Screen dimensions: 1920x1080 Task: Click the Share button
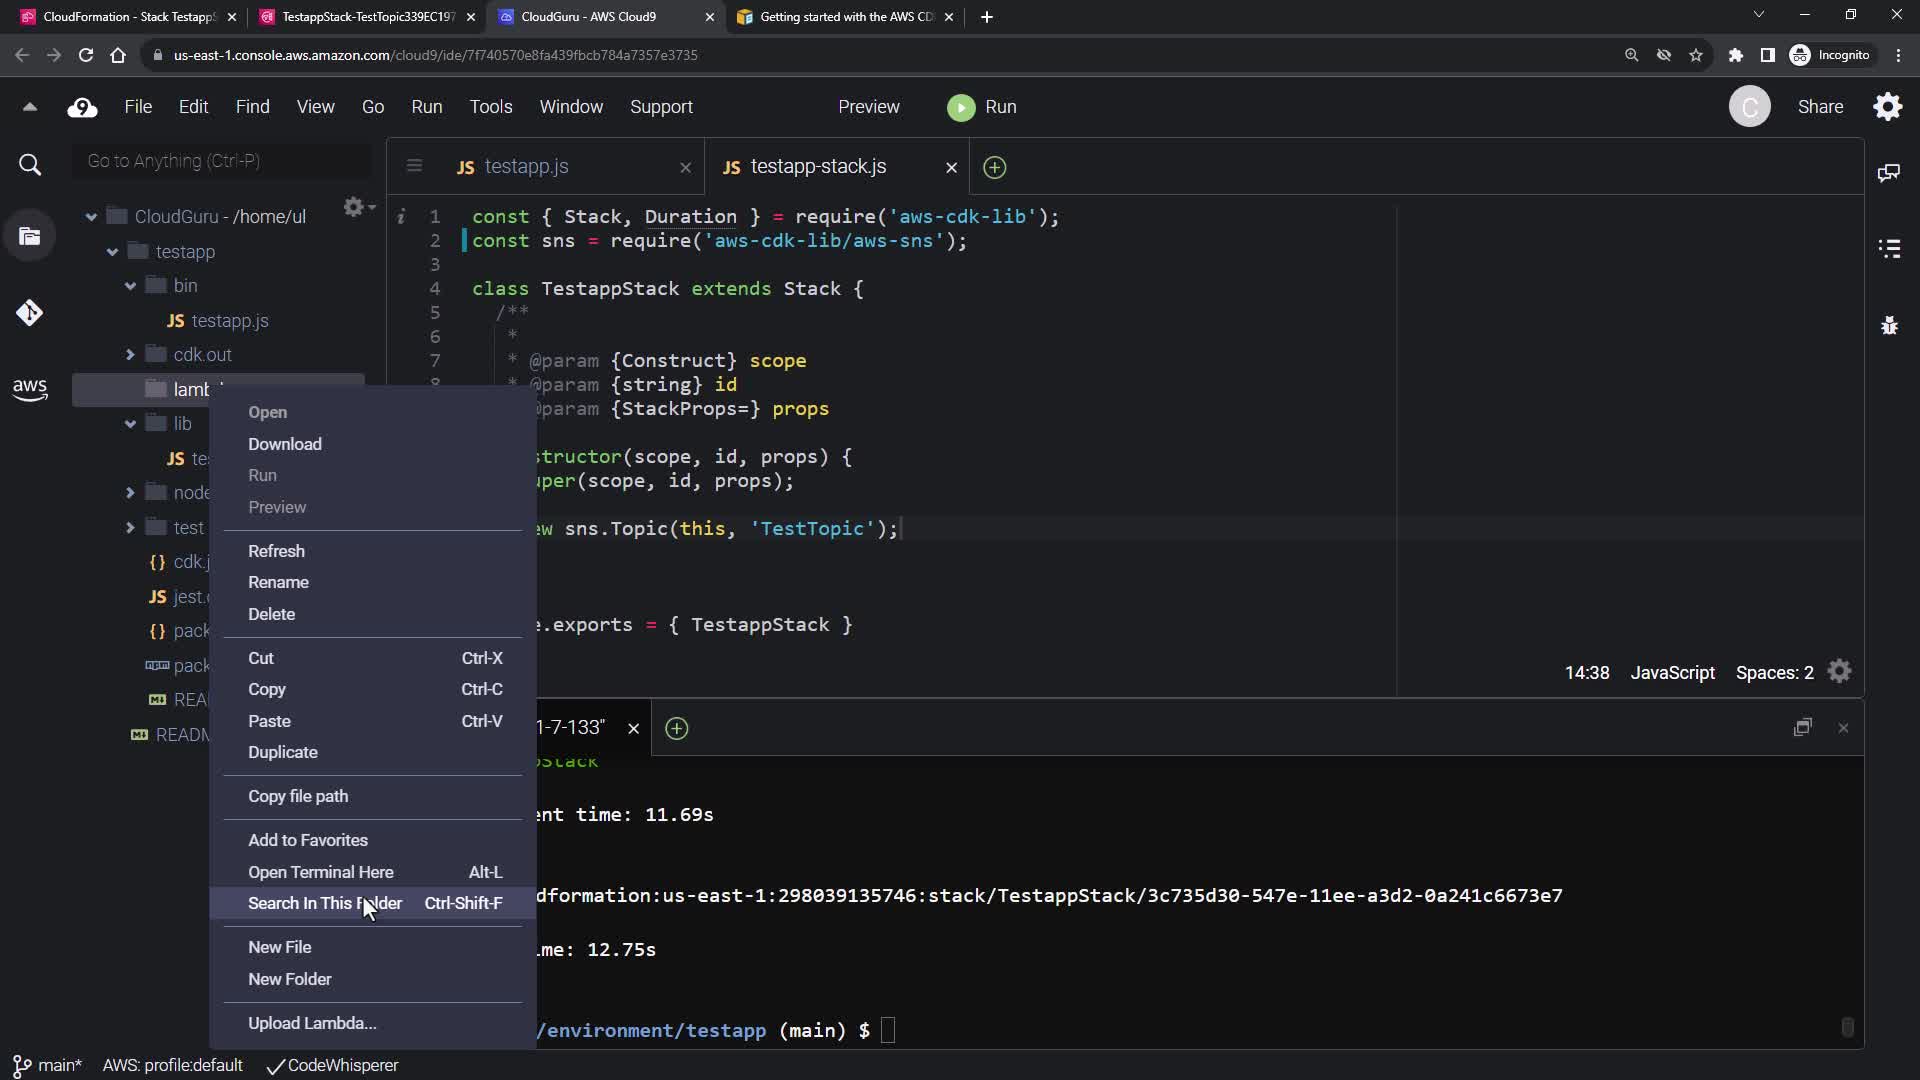click(x=1820, y=107)
